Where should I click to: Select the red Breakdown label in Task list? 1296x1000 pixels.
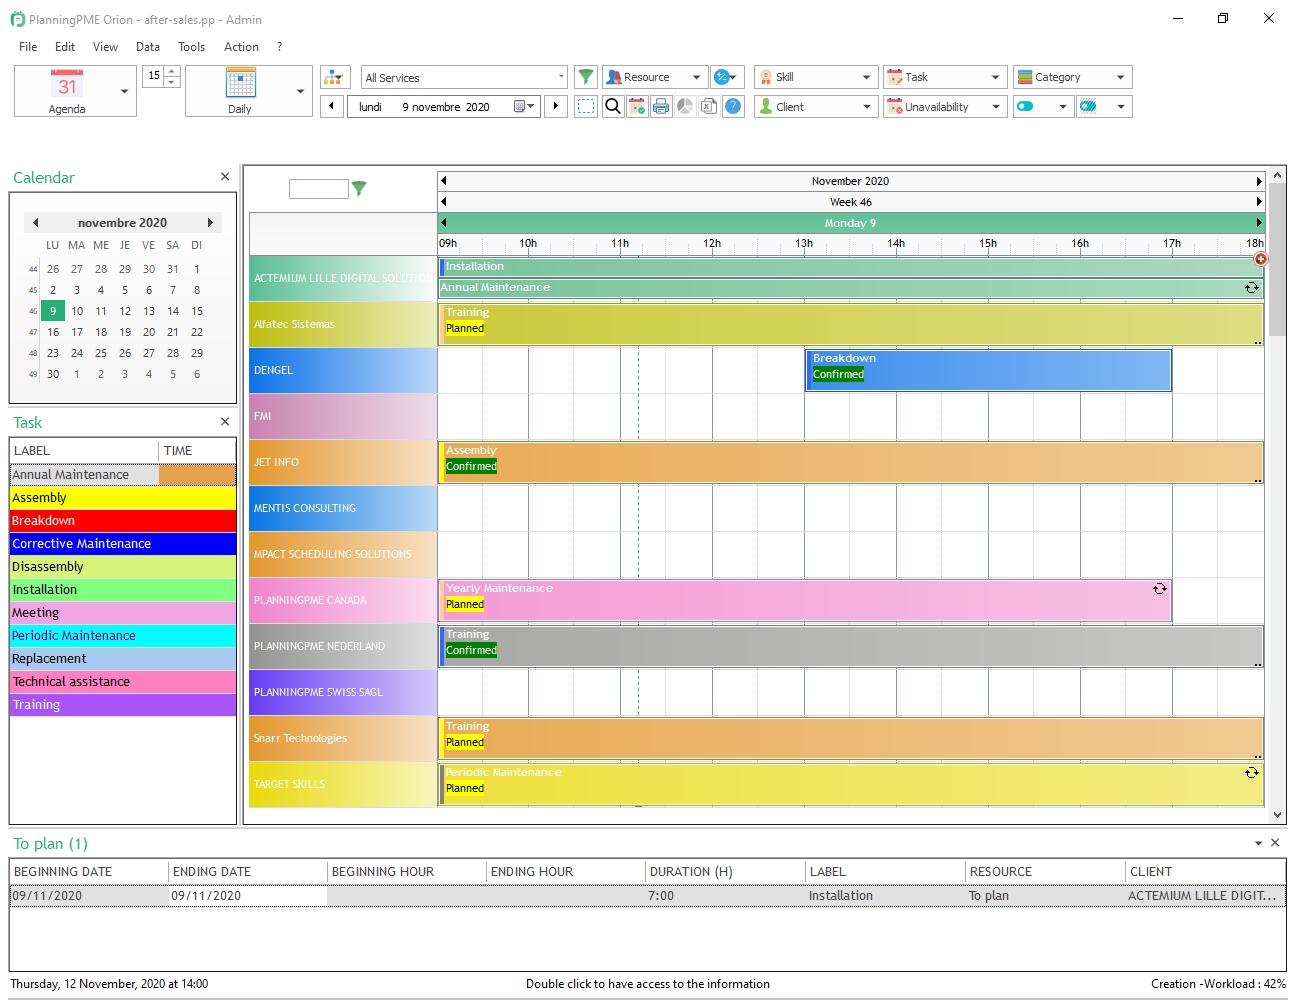click(x=123, y=520)
